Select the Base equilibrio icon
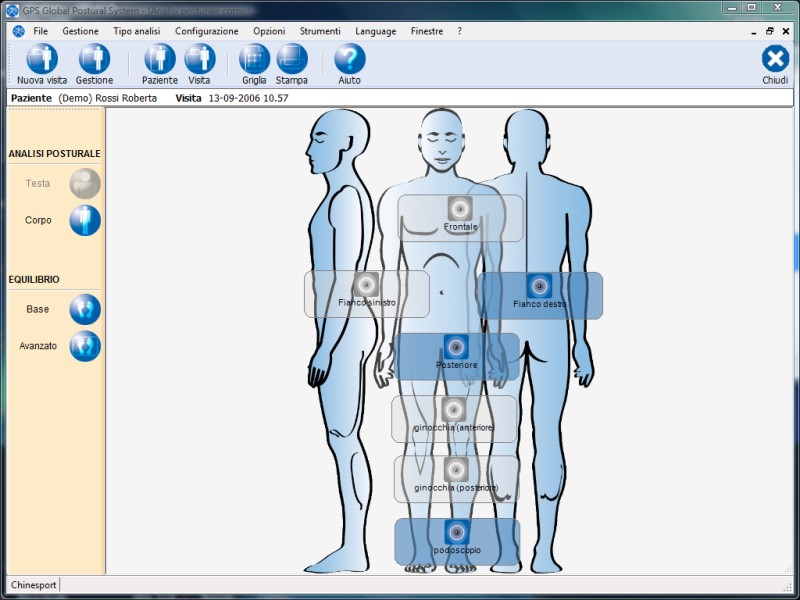Viewport: 800px width, 600px height. click(x=85, y=309)
